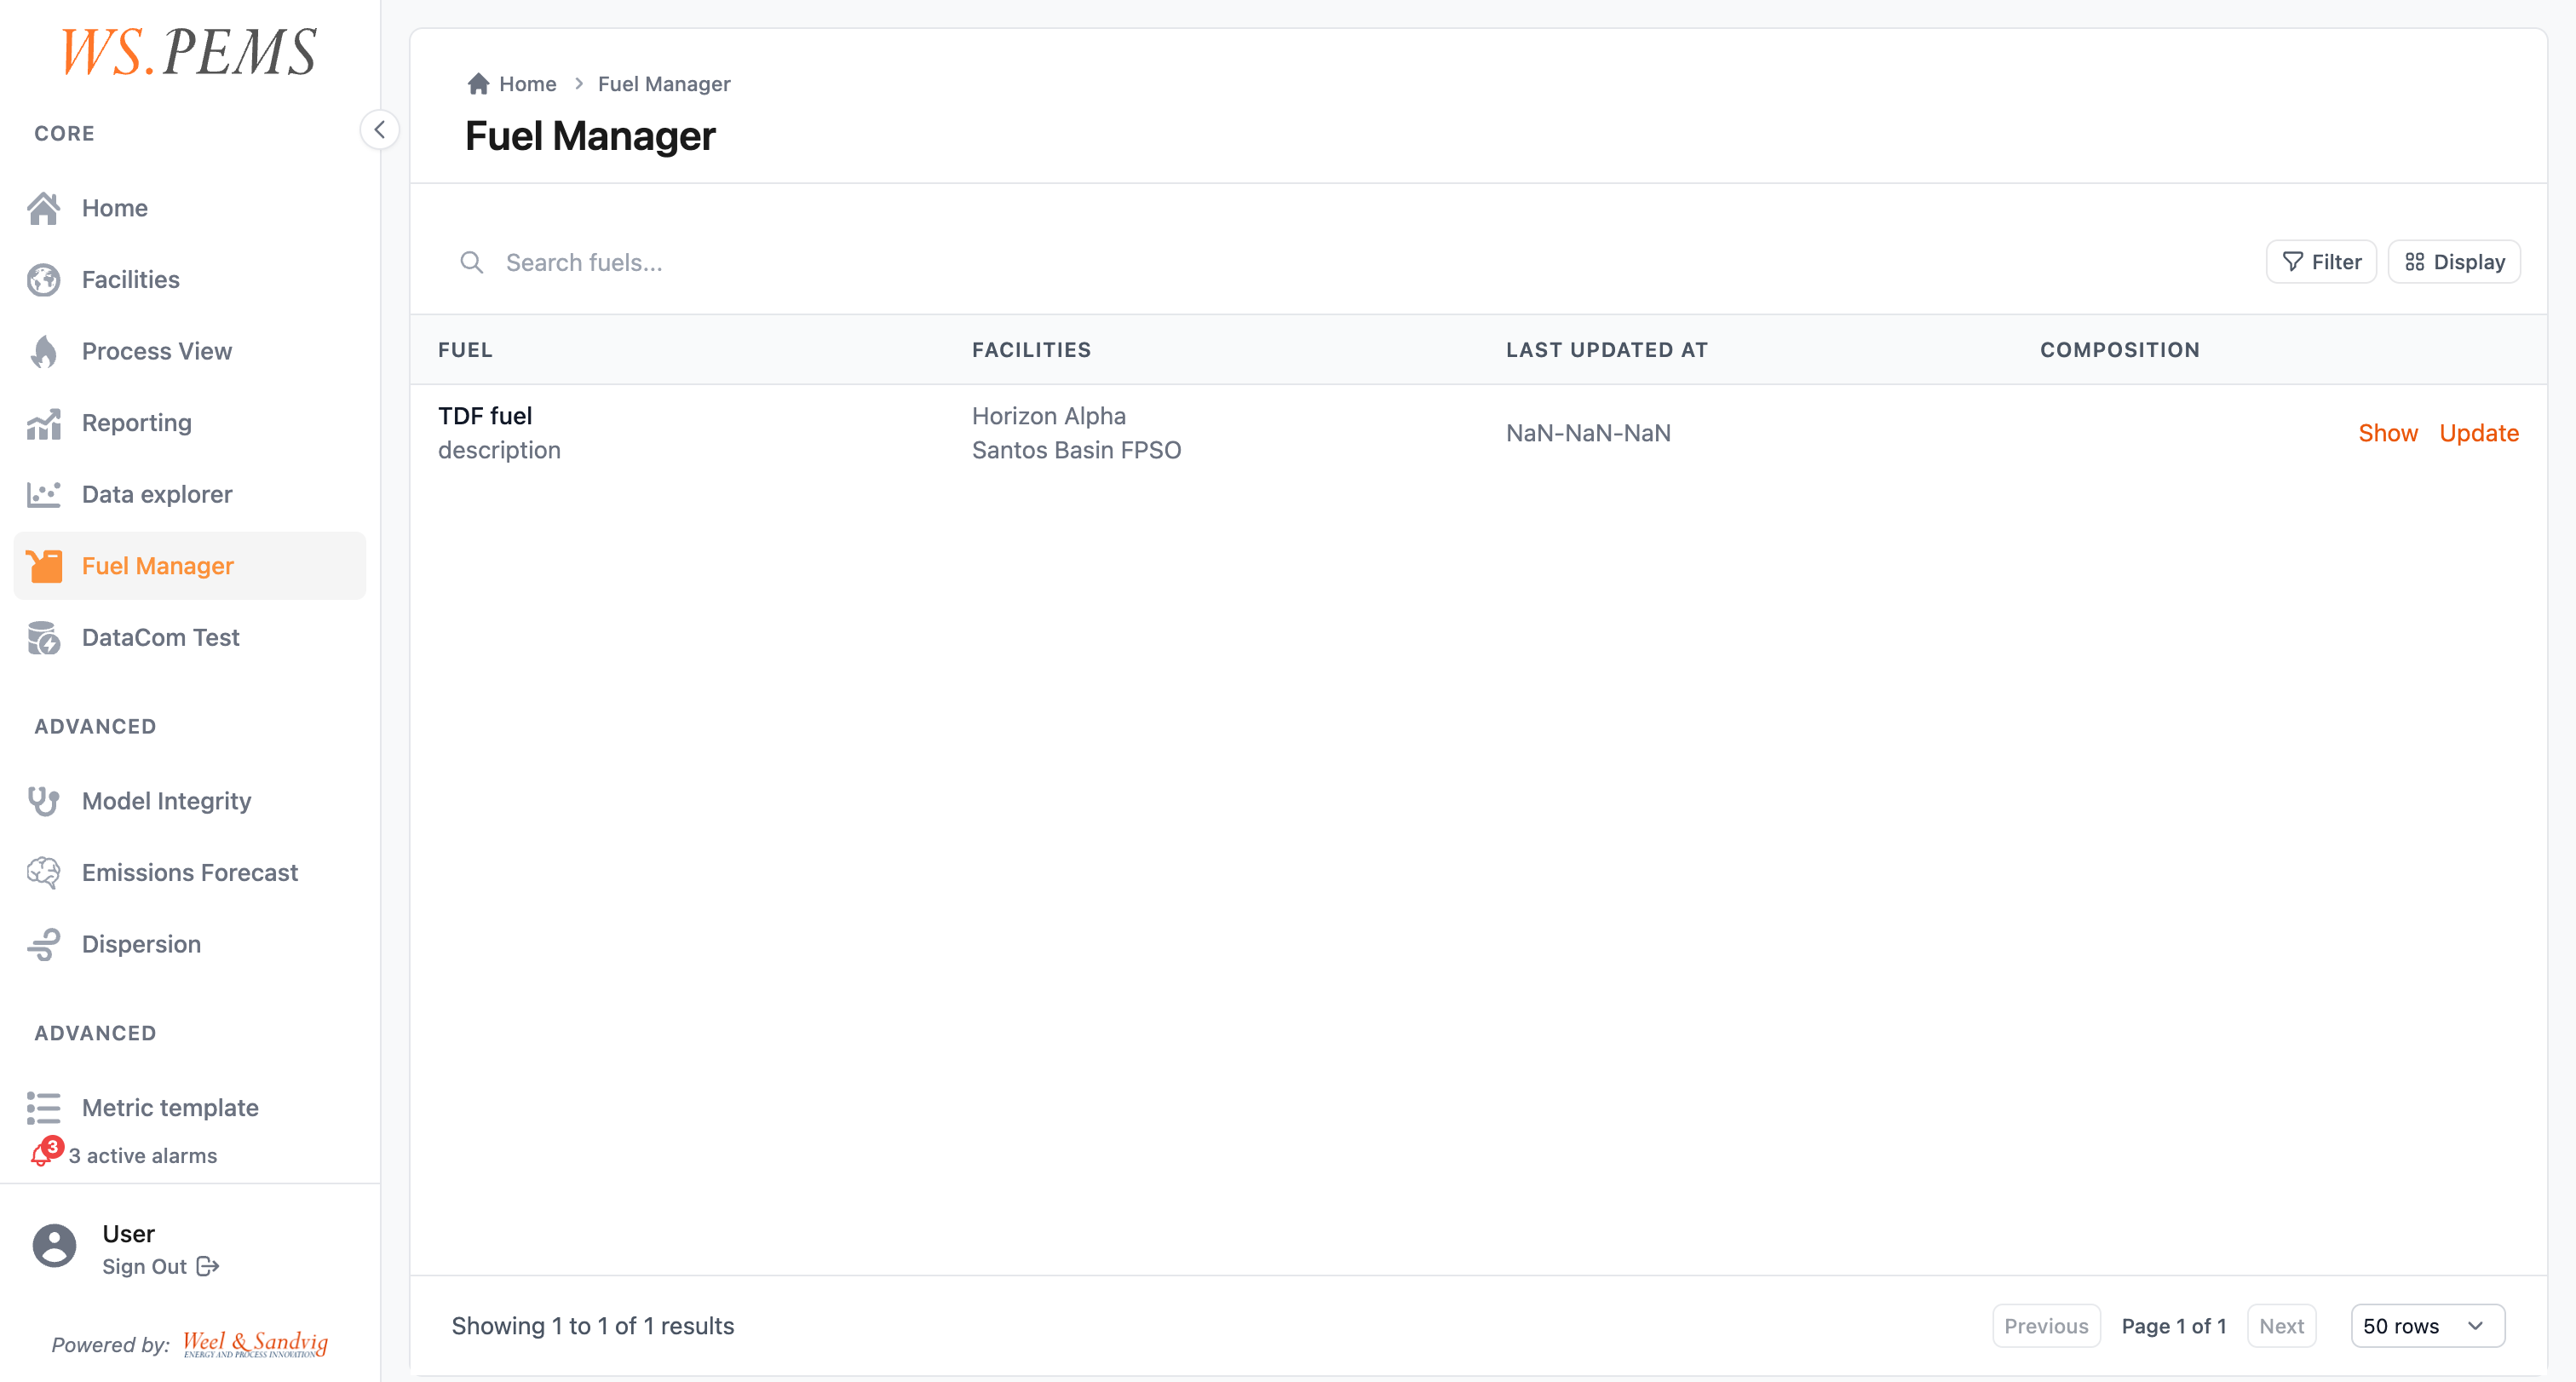The height and width of the screenshot is (1382, 2576).
Task: Select the Dispersion wind icon
Action: coord(43,944)
